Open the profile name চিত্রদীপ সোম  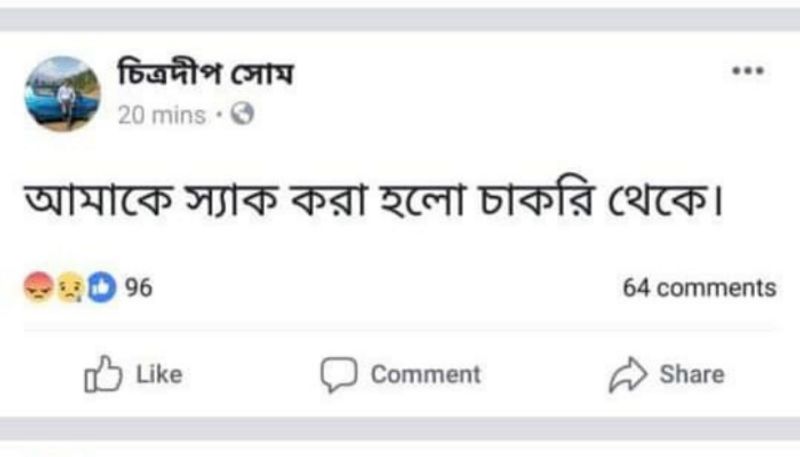click(x=205, y=75)
